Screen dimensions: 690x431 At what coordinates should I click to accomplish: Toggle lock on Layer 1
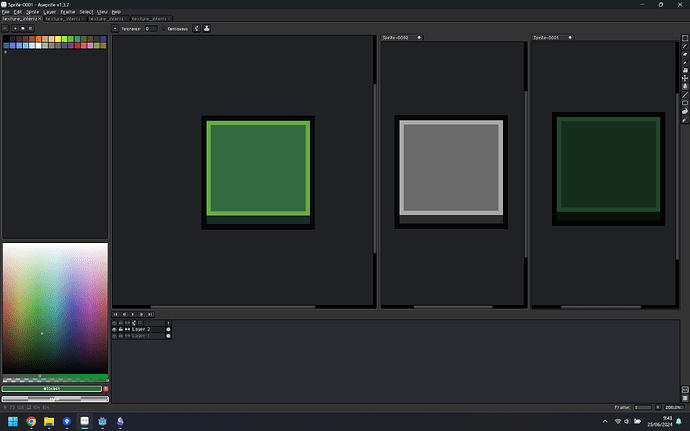[x=121, y=336]
